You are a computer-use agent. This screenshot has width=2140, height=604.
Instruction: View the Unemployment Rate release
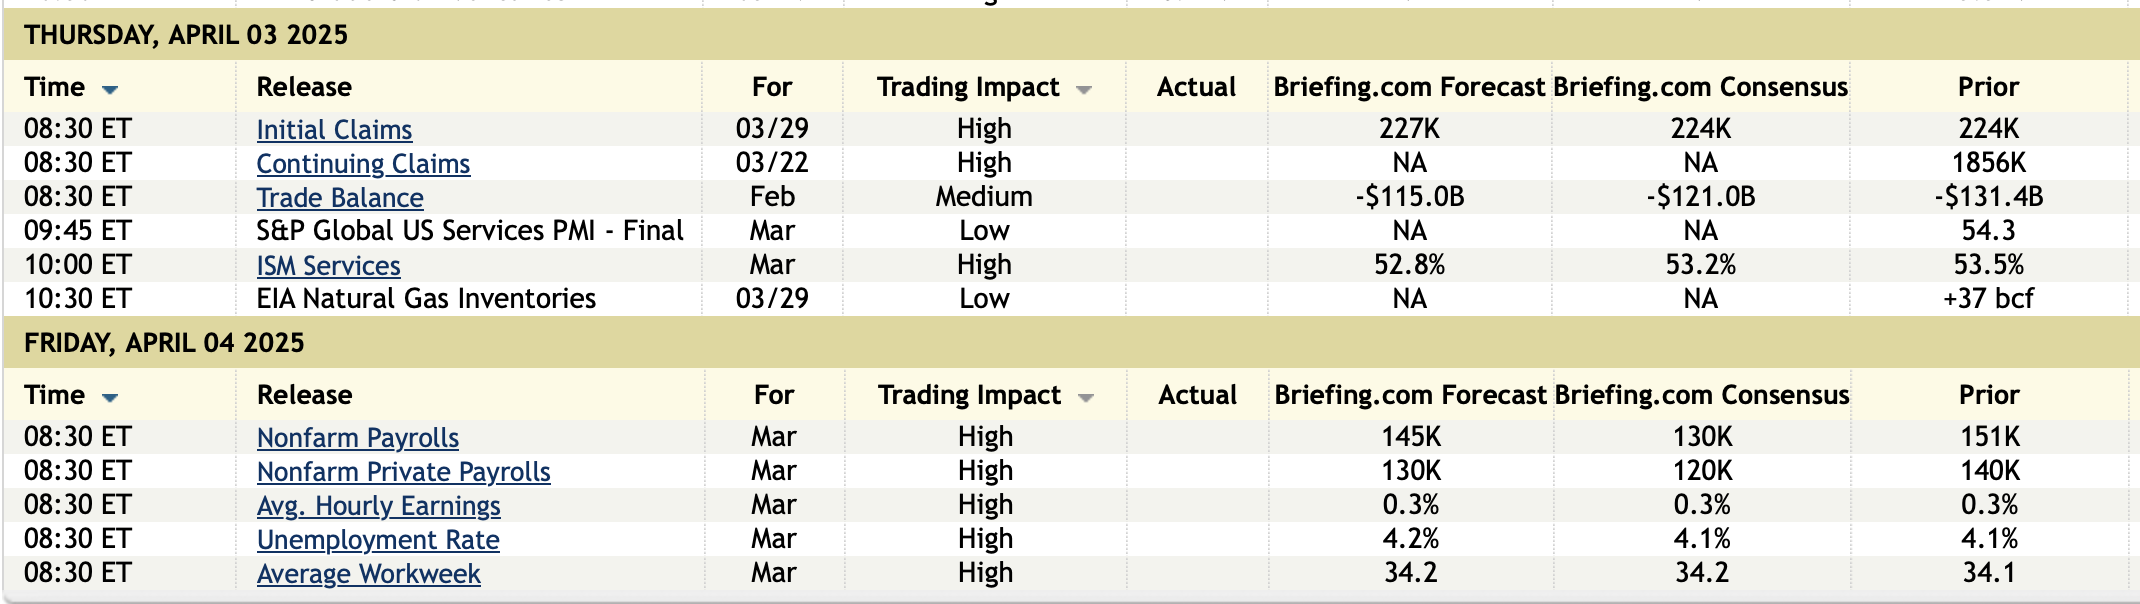tap(378, 540)
